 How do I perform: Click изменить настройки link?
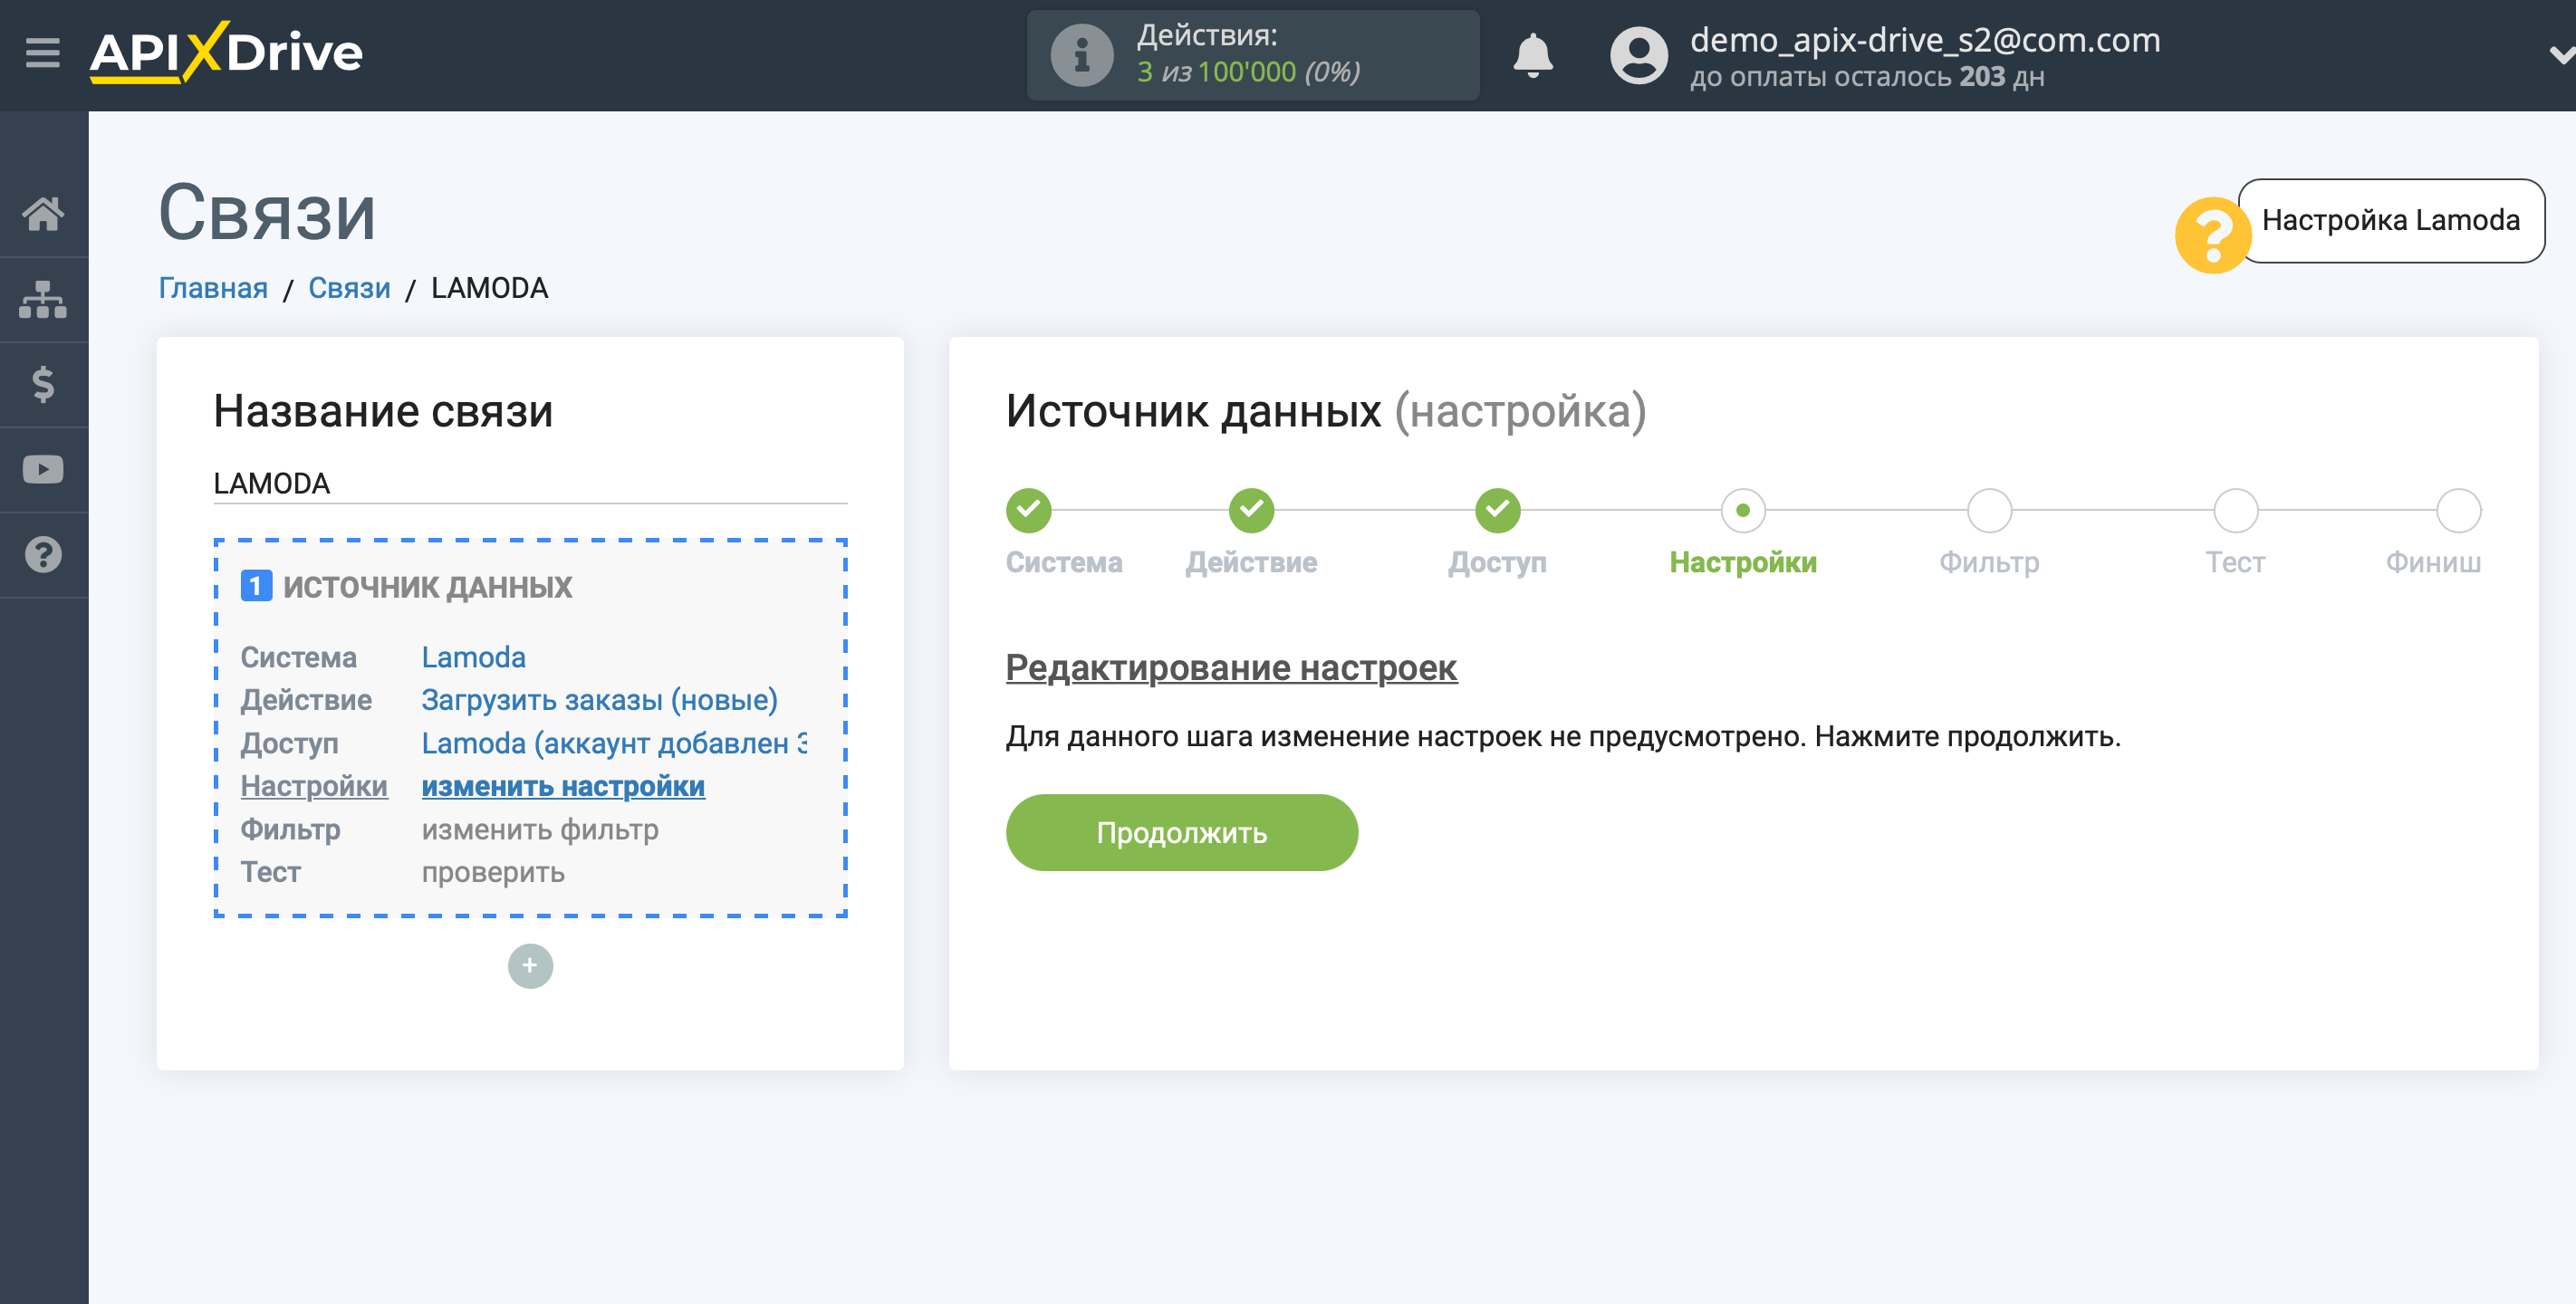click(x=563, y=786)
